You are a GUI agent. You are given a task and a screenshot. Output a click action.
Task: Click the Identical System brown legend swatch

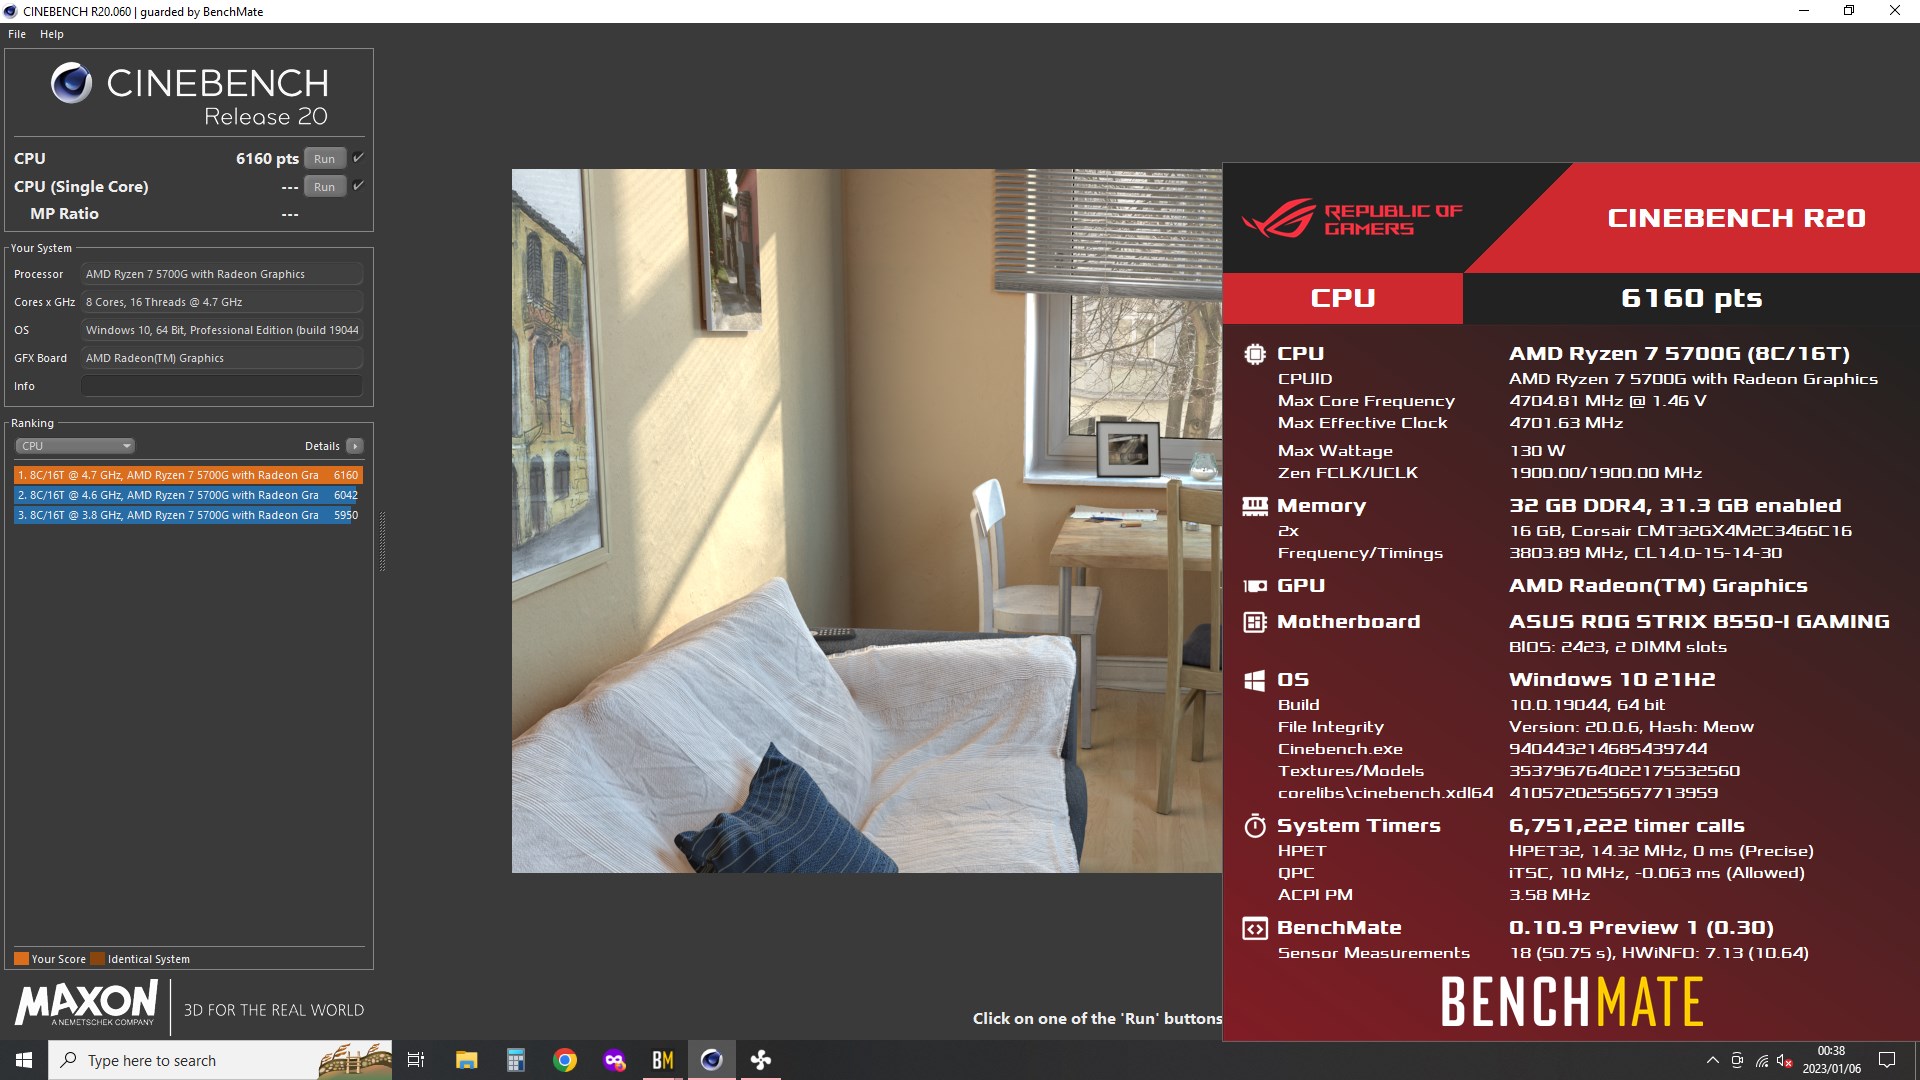click(97, 958)
